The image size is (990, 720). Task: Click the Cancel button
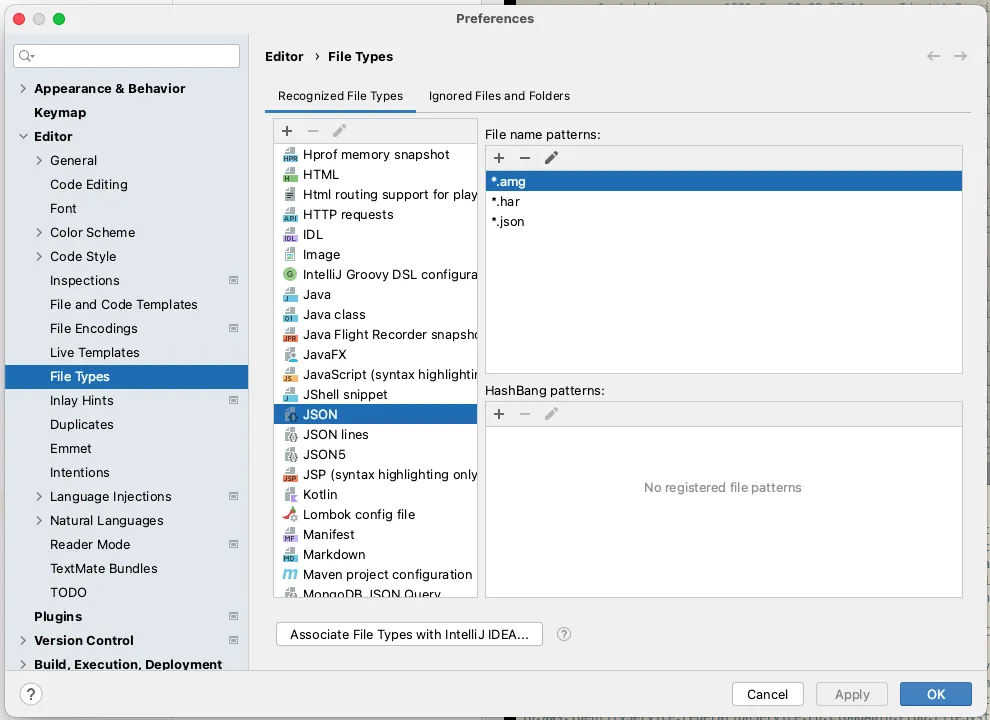tap(767, 694)
